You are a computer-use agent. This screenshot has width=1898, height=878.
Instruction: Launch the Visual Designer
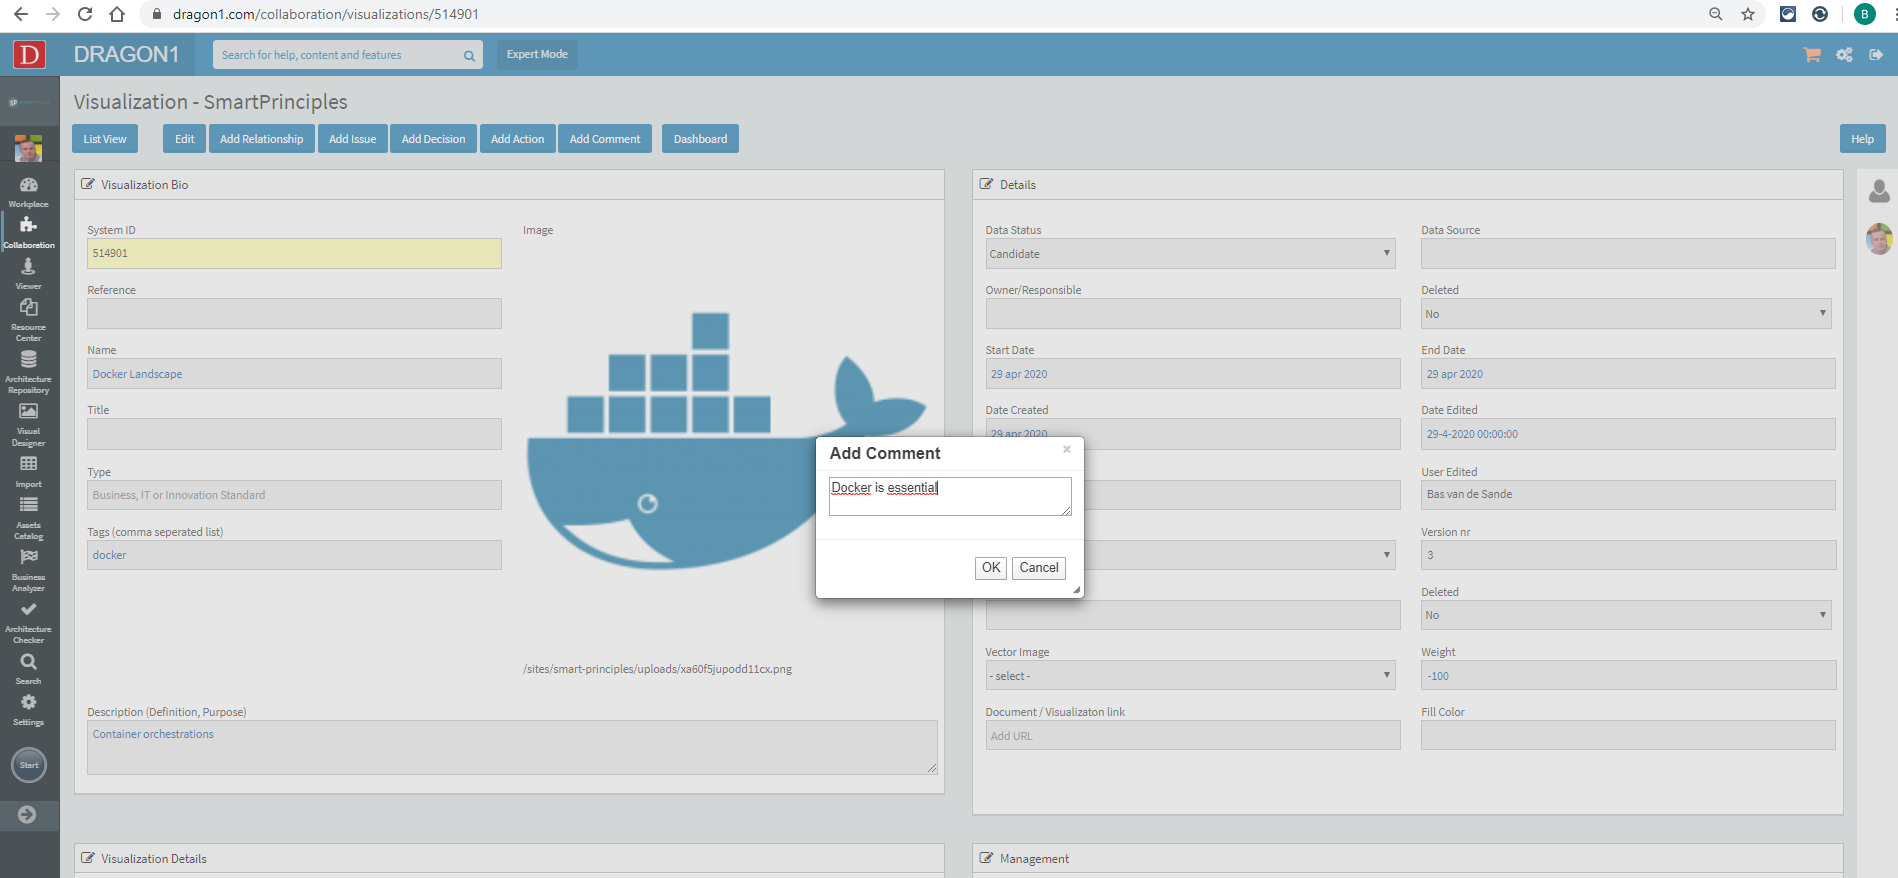coord(28,418)
